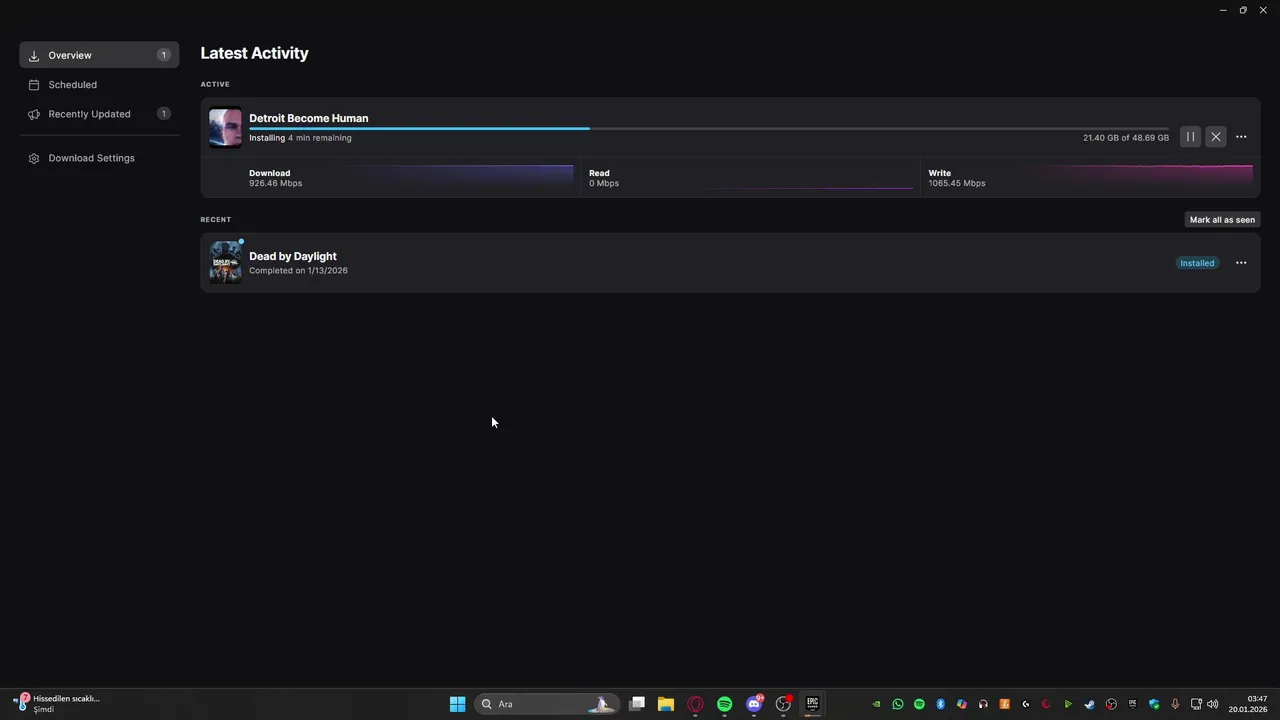Viewport: 1280px width, 720px height.
Task: Click the download icon beside Overview
Action: [34, 55]
